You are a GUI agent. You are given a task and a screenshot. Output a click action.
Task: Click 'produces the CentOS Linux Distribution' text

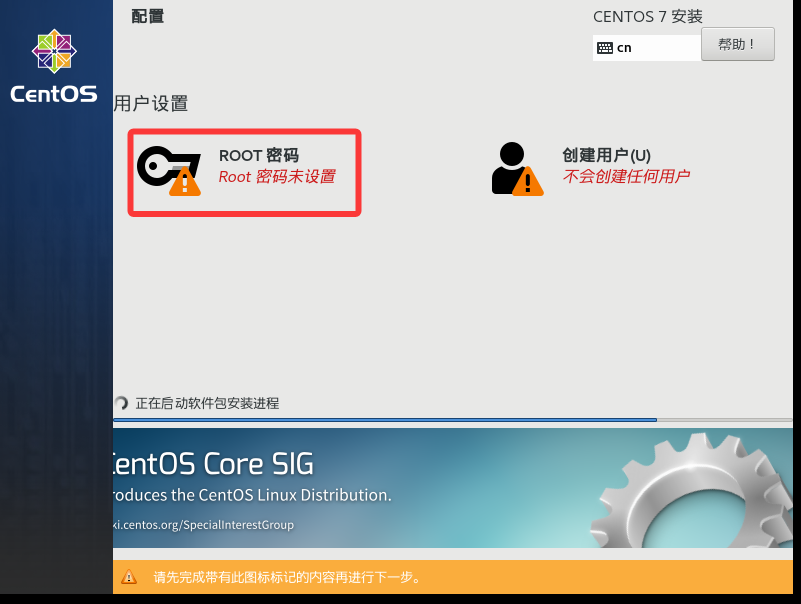coord(252,495)
